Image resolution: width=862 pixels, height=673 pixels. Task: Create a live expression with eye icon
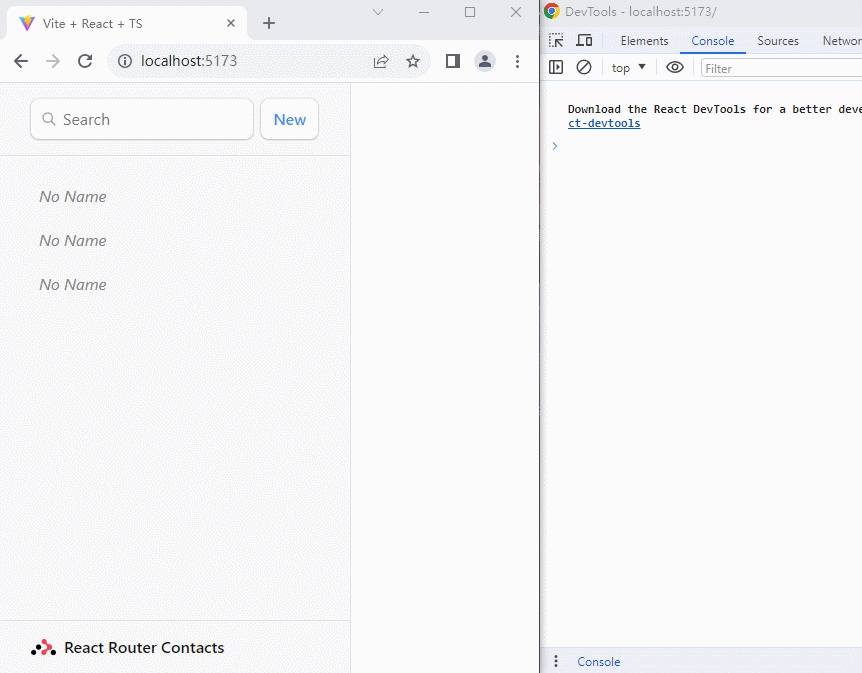point(675,67)
